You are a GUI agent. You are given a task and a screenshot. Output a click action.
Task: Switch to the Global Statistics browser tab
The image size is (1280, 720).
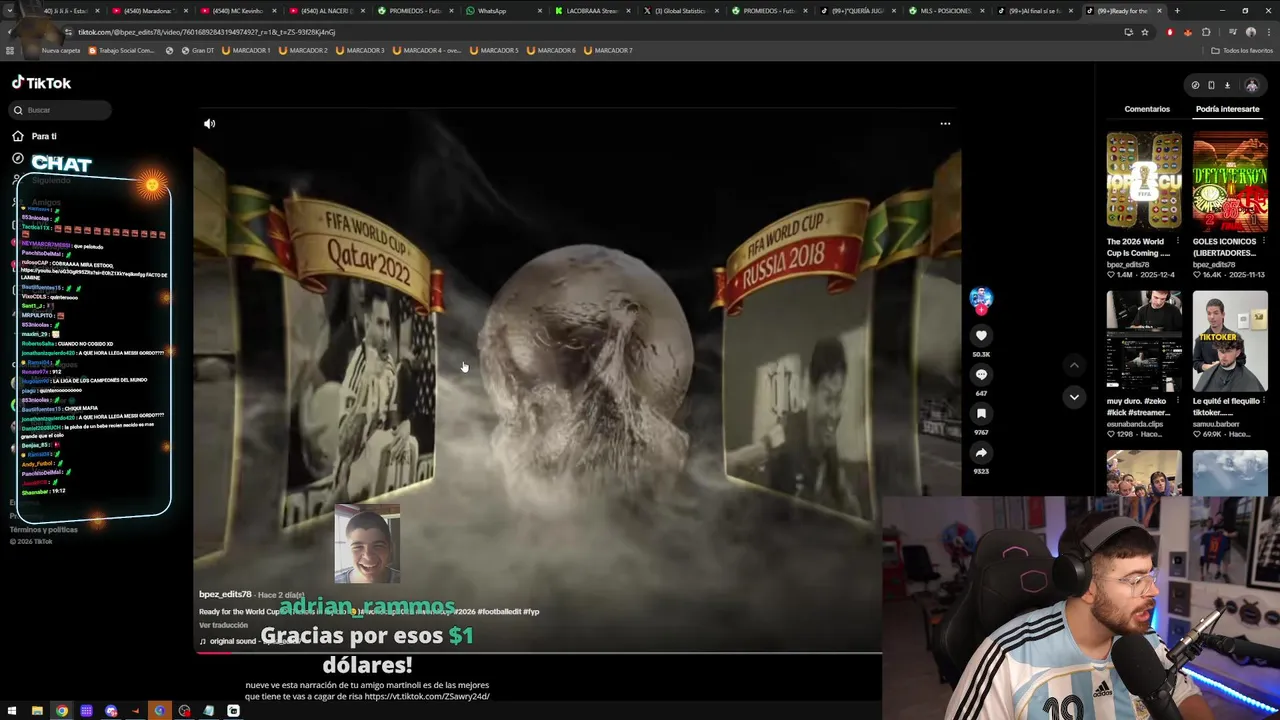coord(681,11)
